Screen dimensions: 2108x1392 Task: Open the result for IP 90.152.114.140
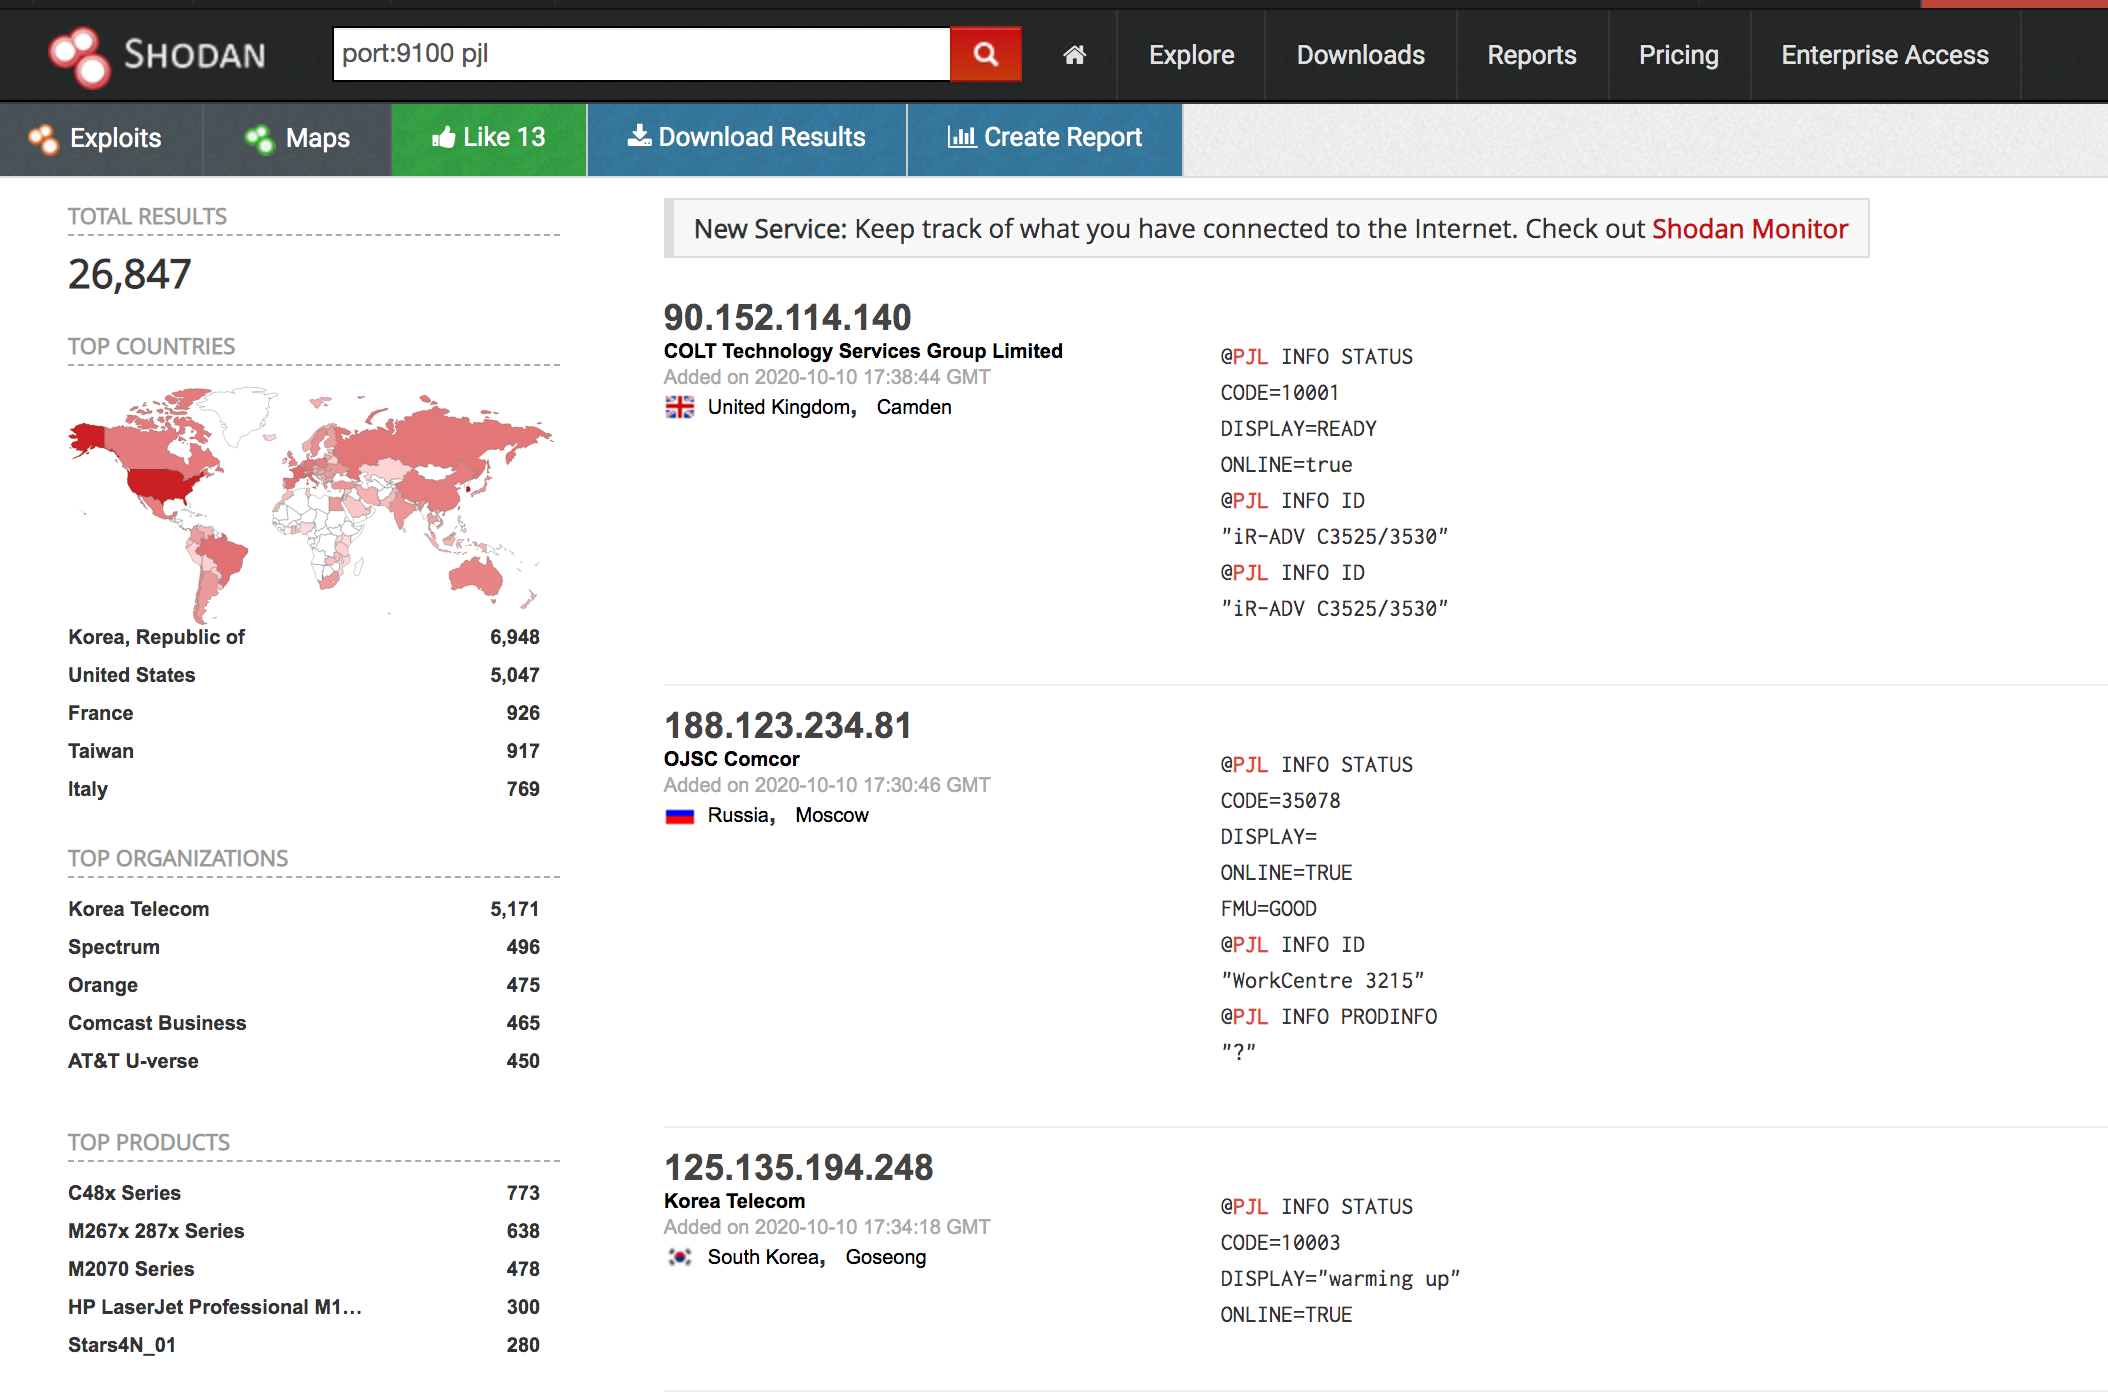(x=787, y=318)
